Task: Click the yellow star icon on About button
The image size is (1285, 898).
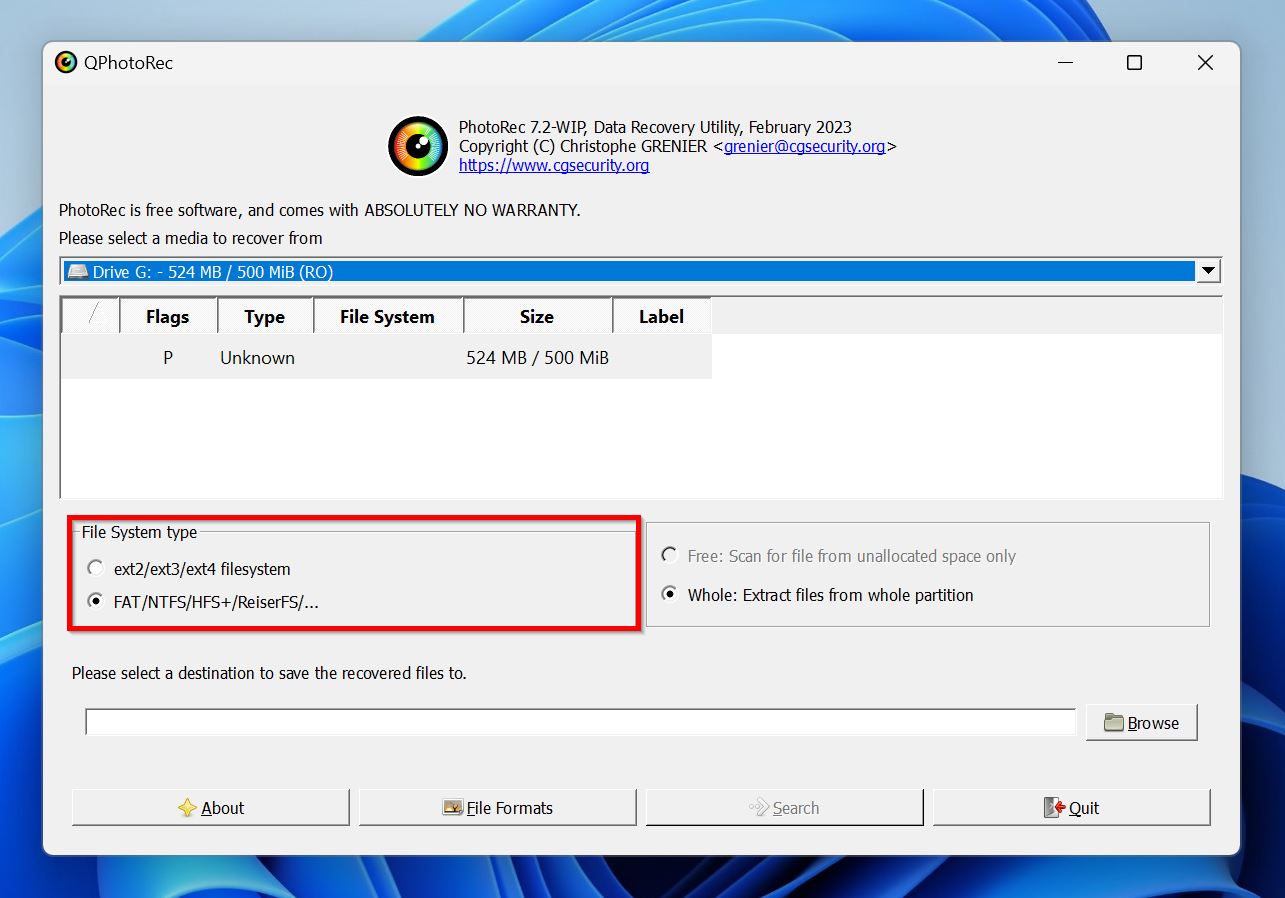Action: pyautogui.click(x=188, y=807)
